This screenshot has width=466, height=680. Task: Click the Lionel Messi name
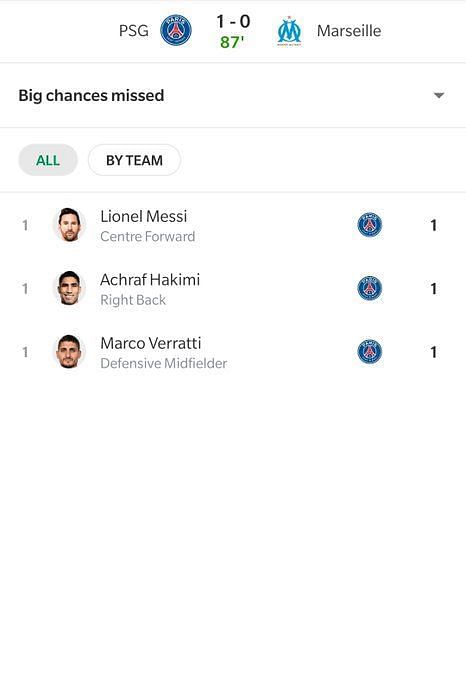143,216
